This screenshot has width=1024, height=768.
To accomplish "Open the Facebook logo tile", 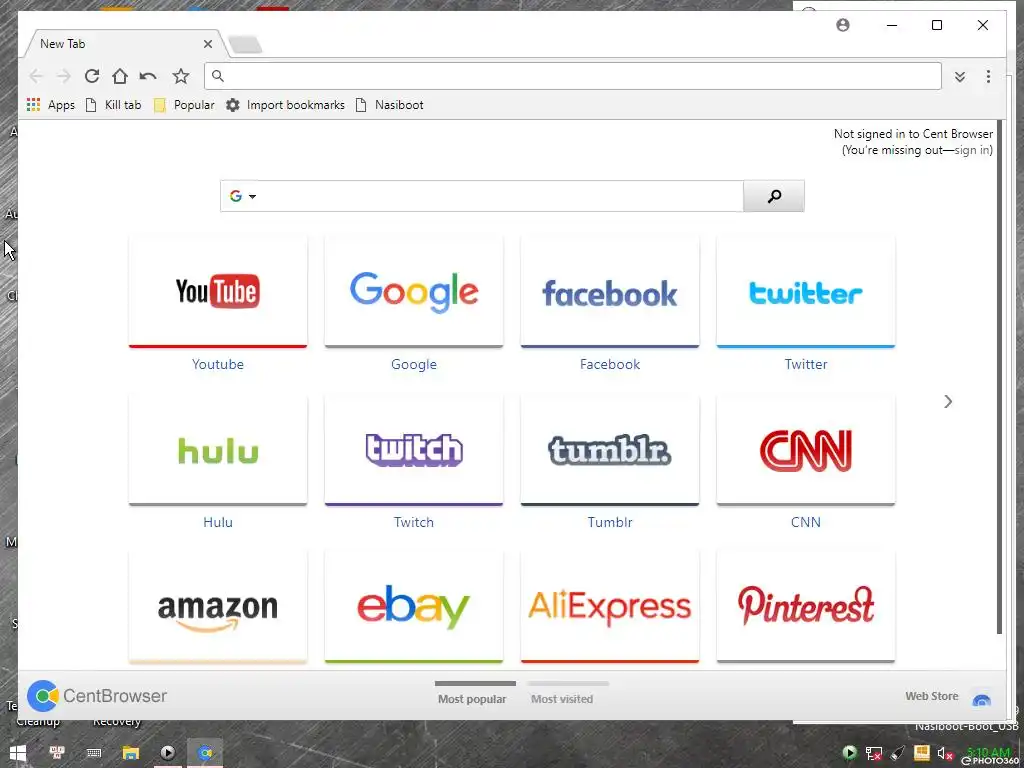I will (610, 292).
